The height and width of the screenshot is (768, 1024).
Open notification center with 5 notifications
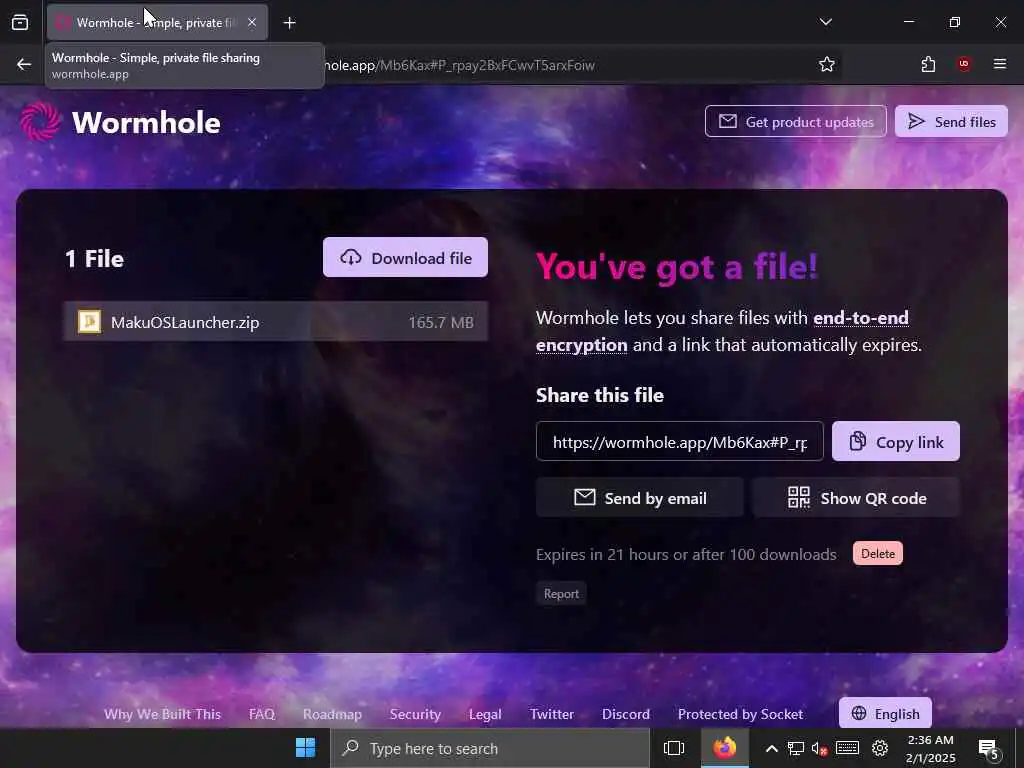click(989, 749)
